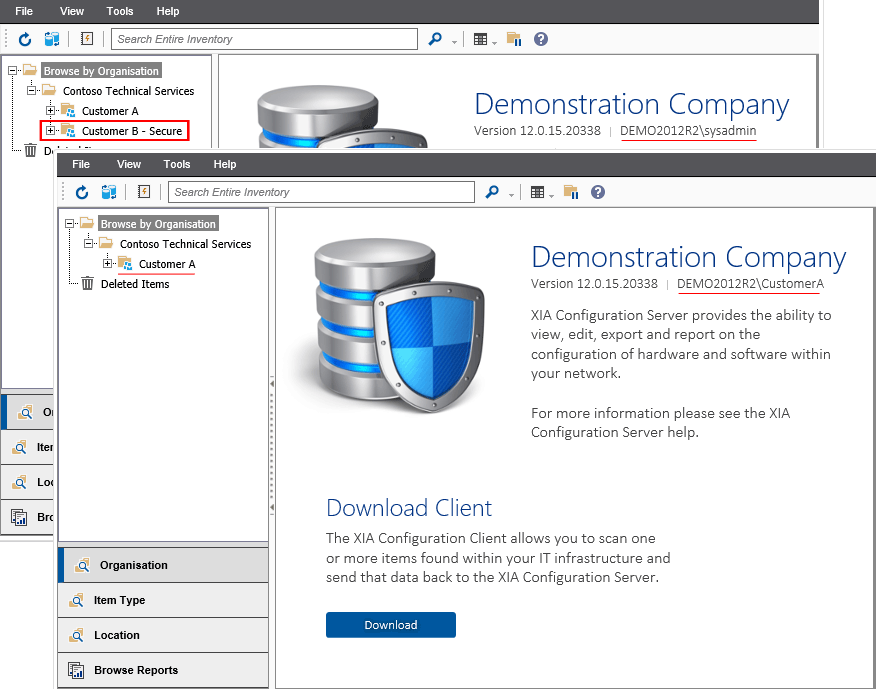
Task: Switch to Browse Reports navigation pane
Action: click(x=163, y=670)
